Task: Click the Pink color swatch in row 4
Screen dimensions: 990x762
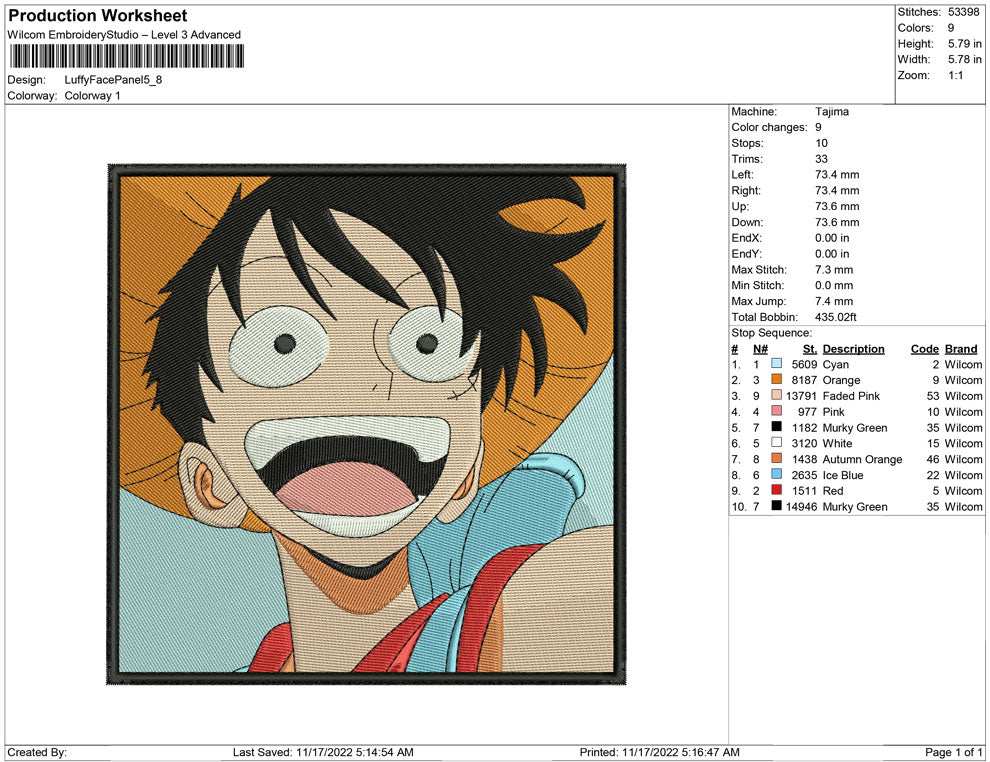Action: coord(777,411)
